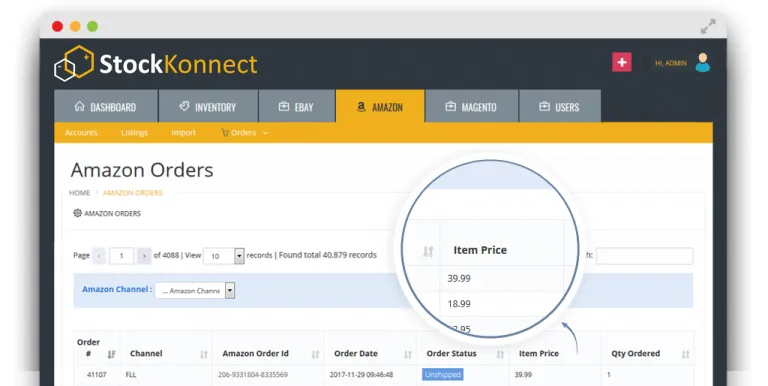Sort by Amazon Order Id icon

315,354
